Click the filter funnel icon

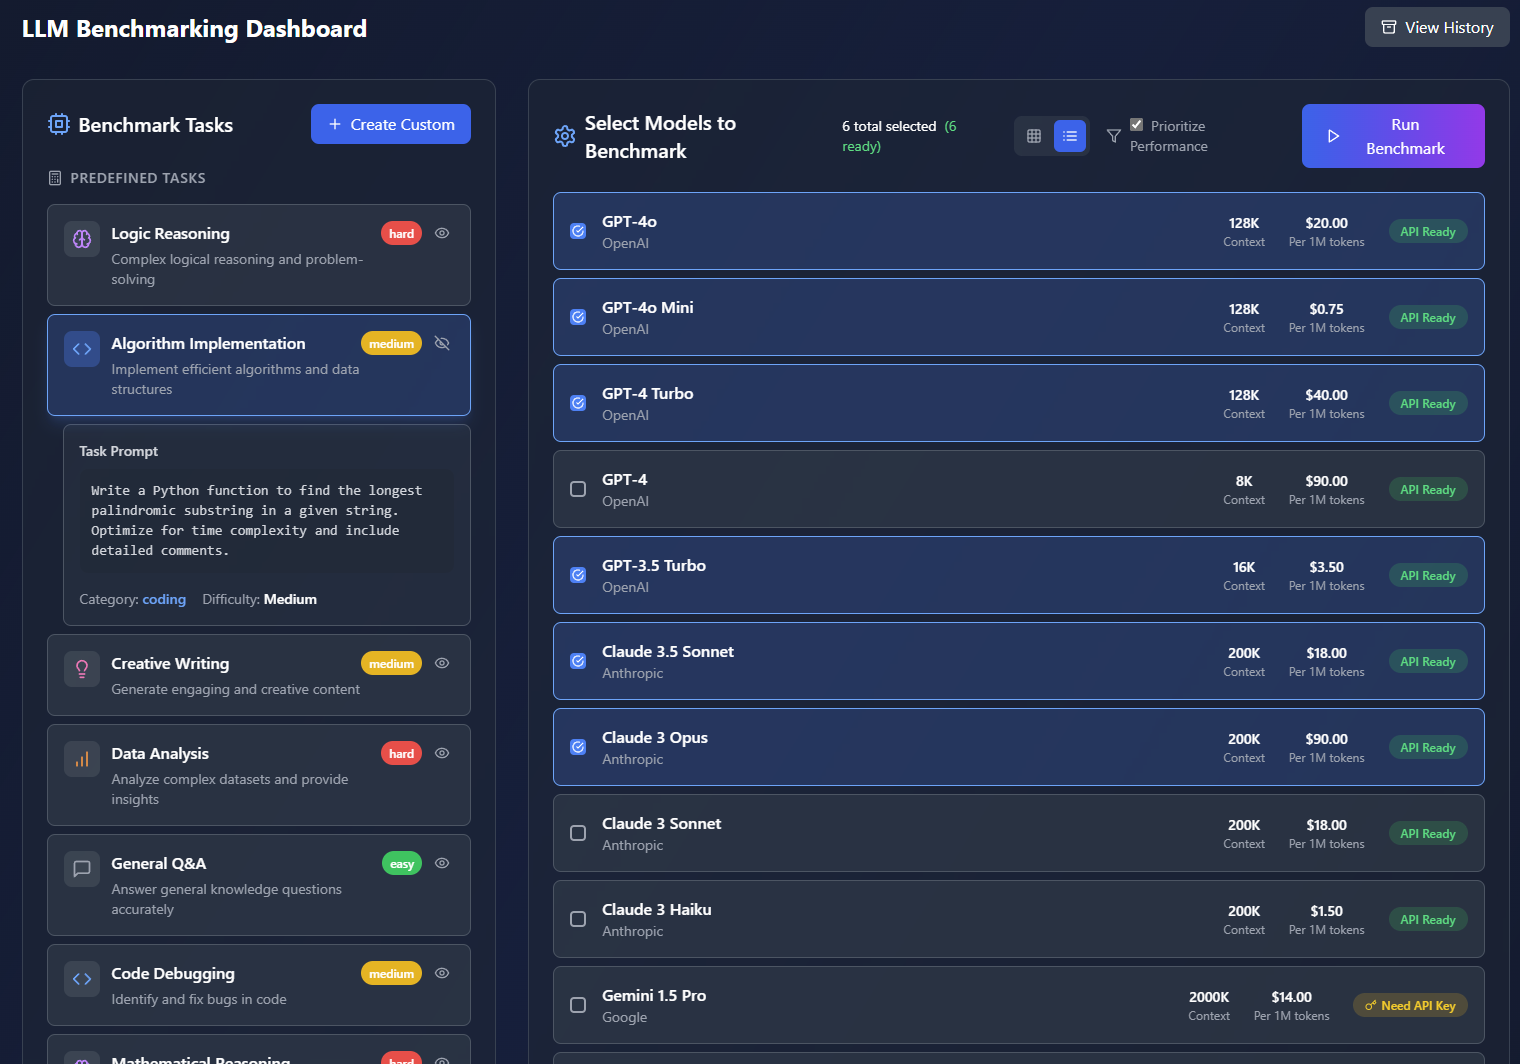pos(1113,136)
